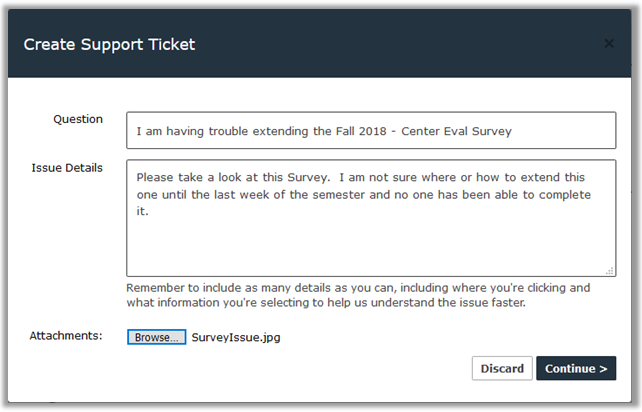This screenshot has height=412, width=642.
Task: Click the Issue Details label
Action: click(x=67, y=167)
